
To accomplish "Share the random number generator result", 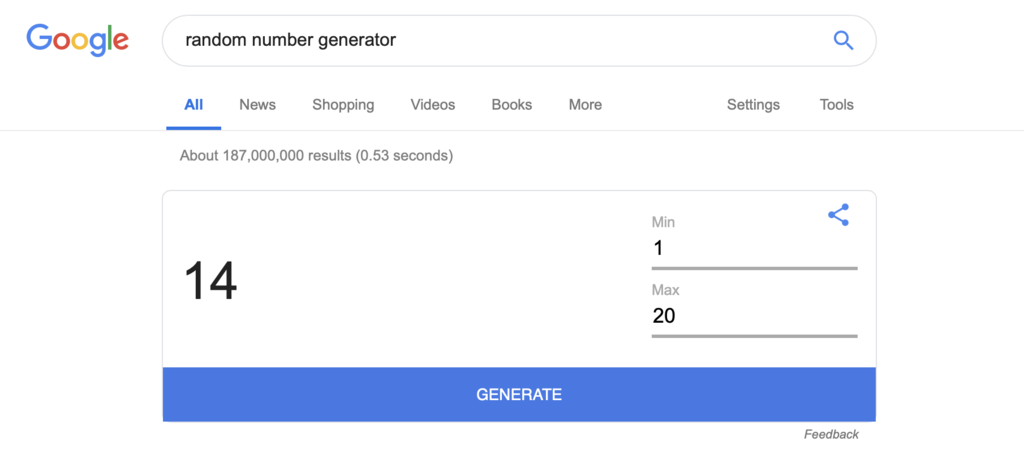I will coord(838,215).
